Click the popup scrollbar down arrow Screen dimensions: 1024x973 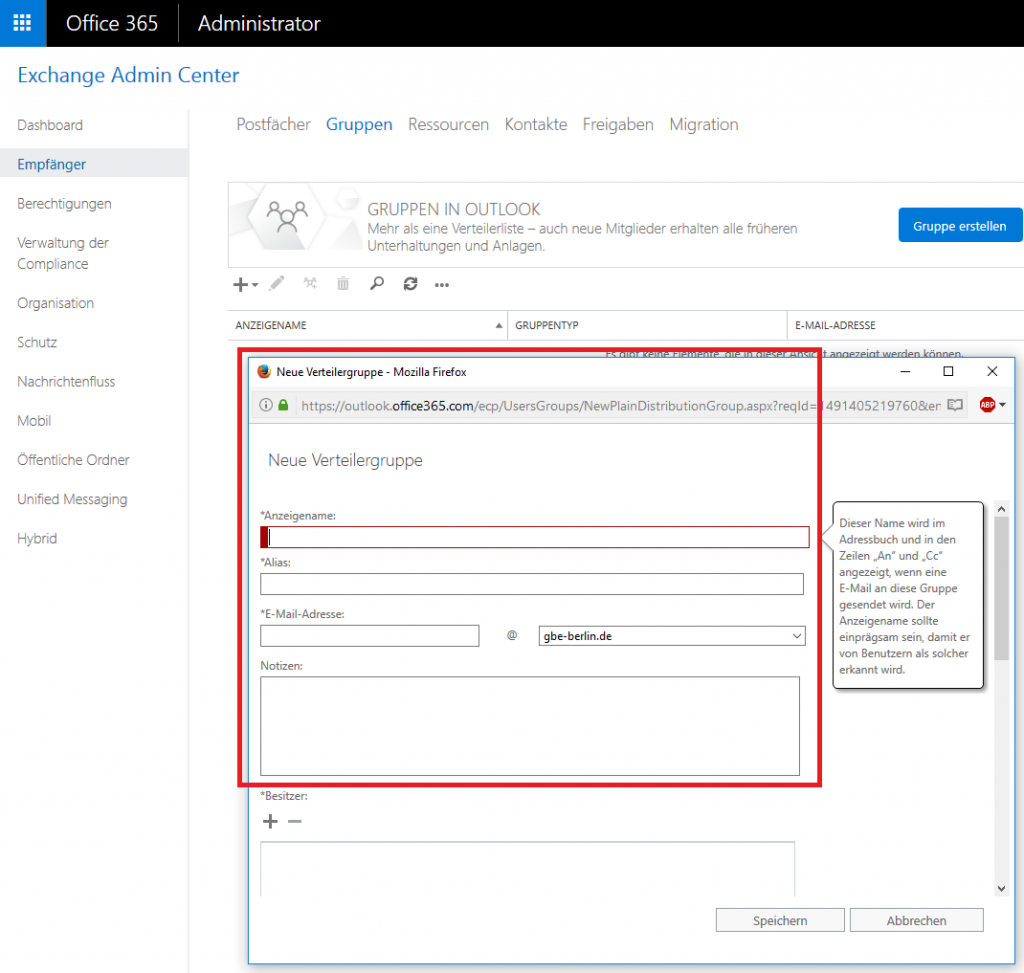click(1001, 889)
